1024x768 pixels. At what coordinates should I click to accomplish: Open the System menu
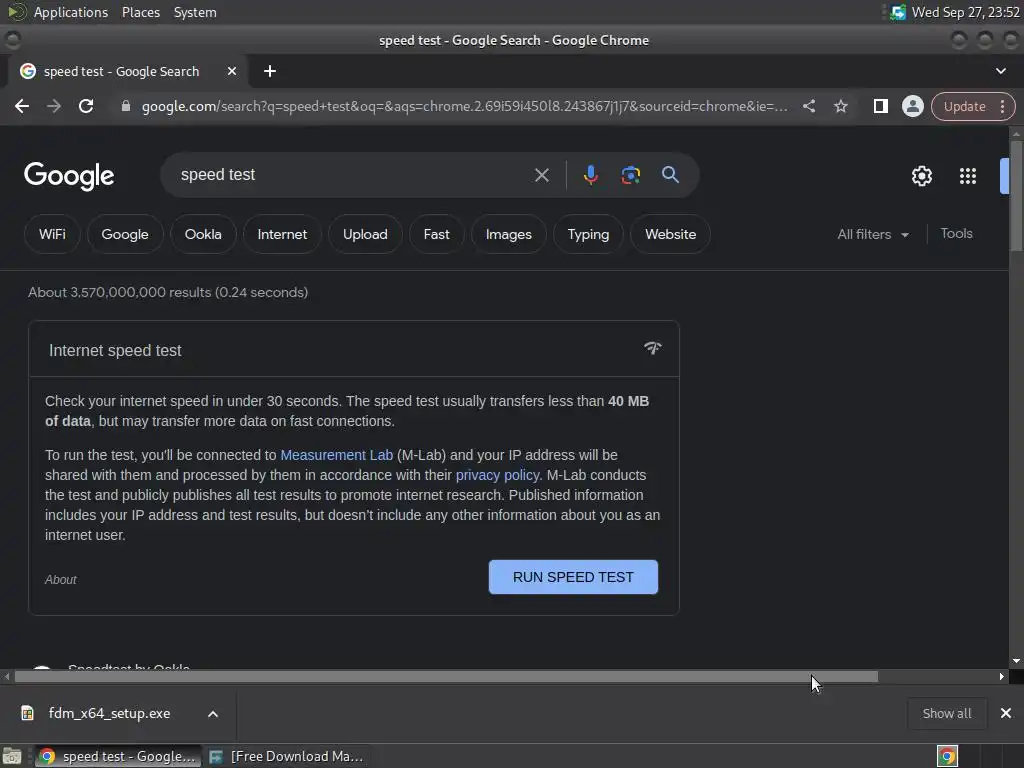coord(195,12)
